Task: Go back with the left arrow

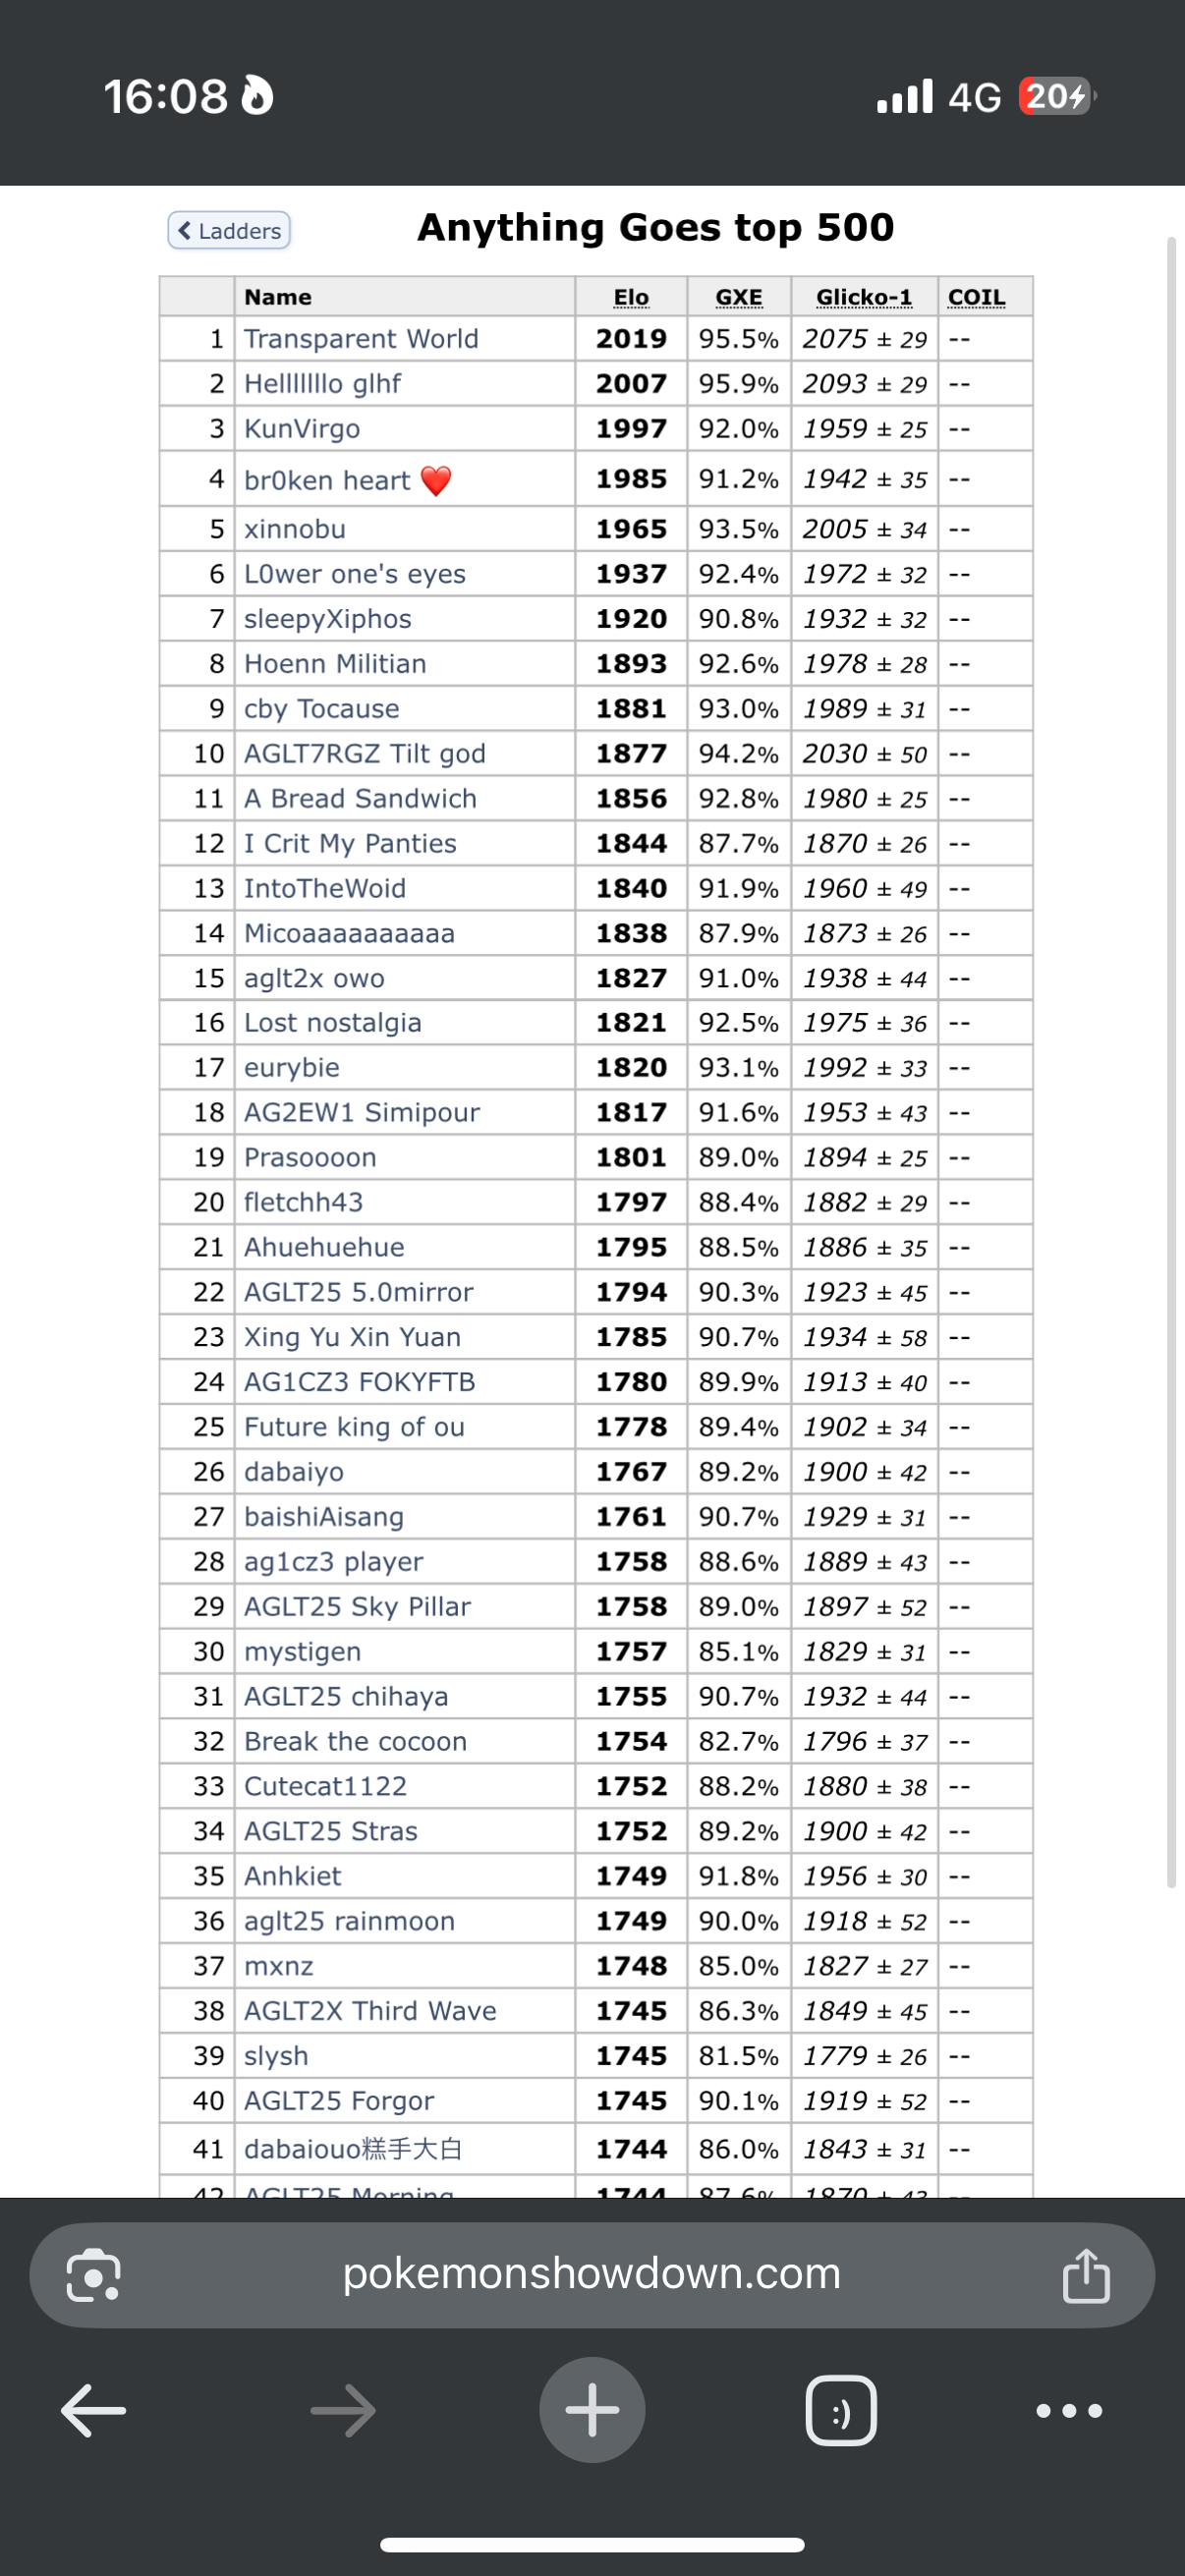Action: [93, 2411]
